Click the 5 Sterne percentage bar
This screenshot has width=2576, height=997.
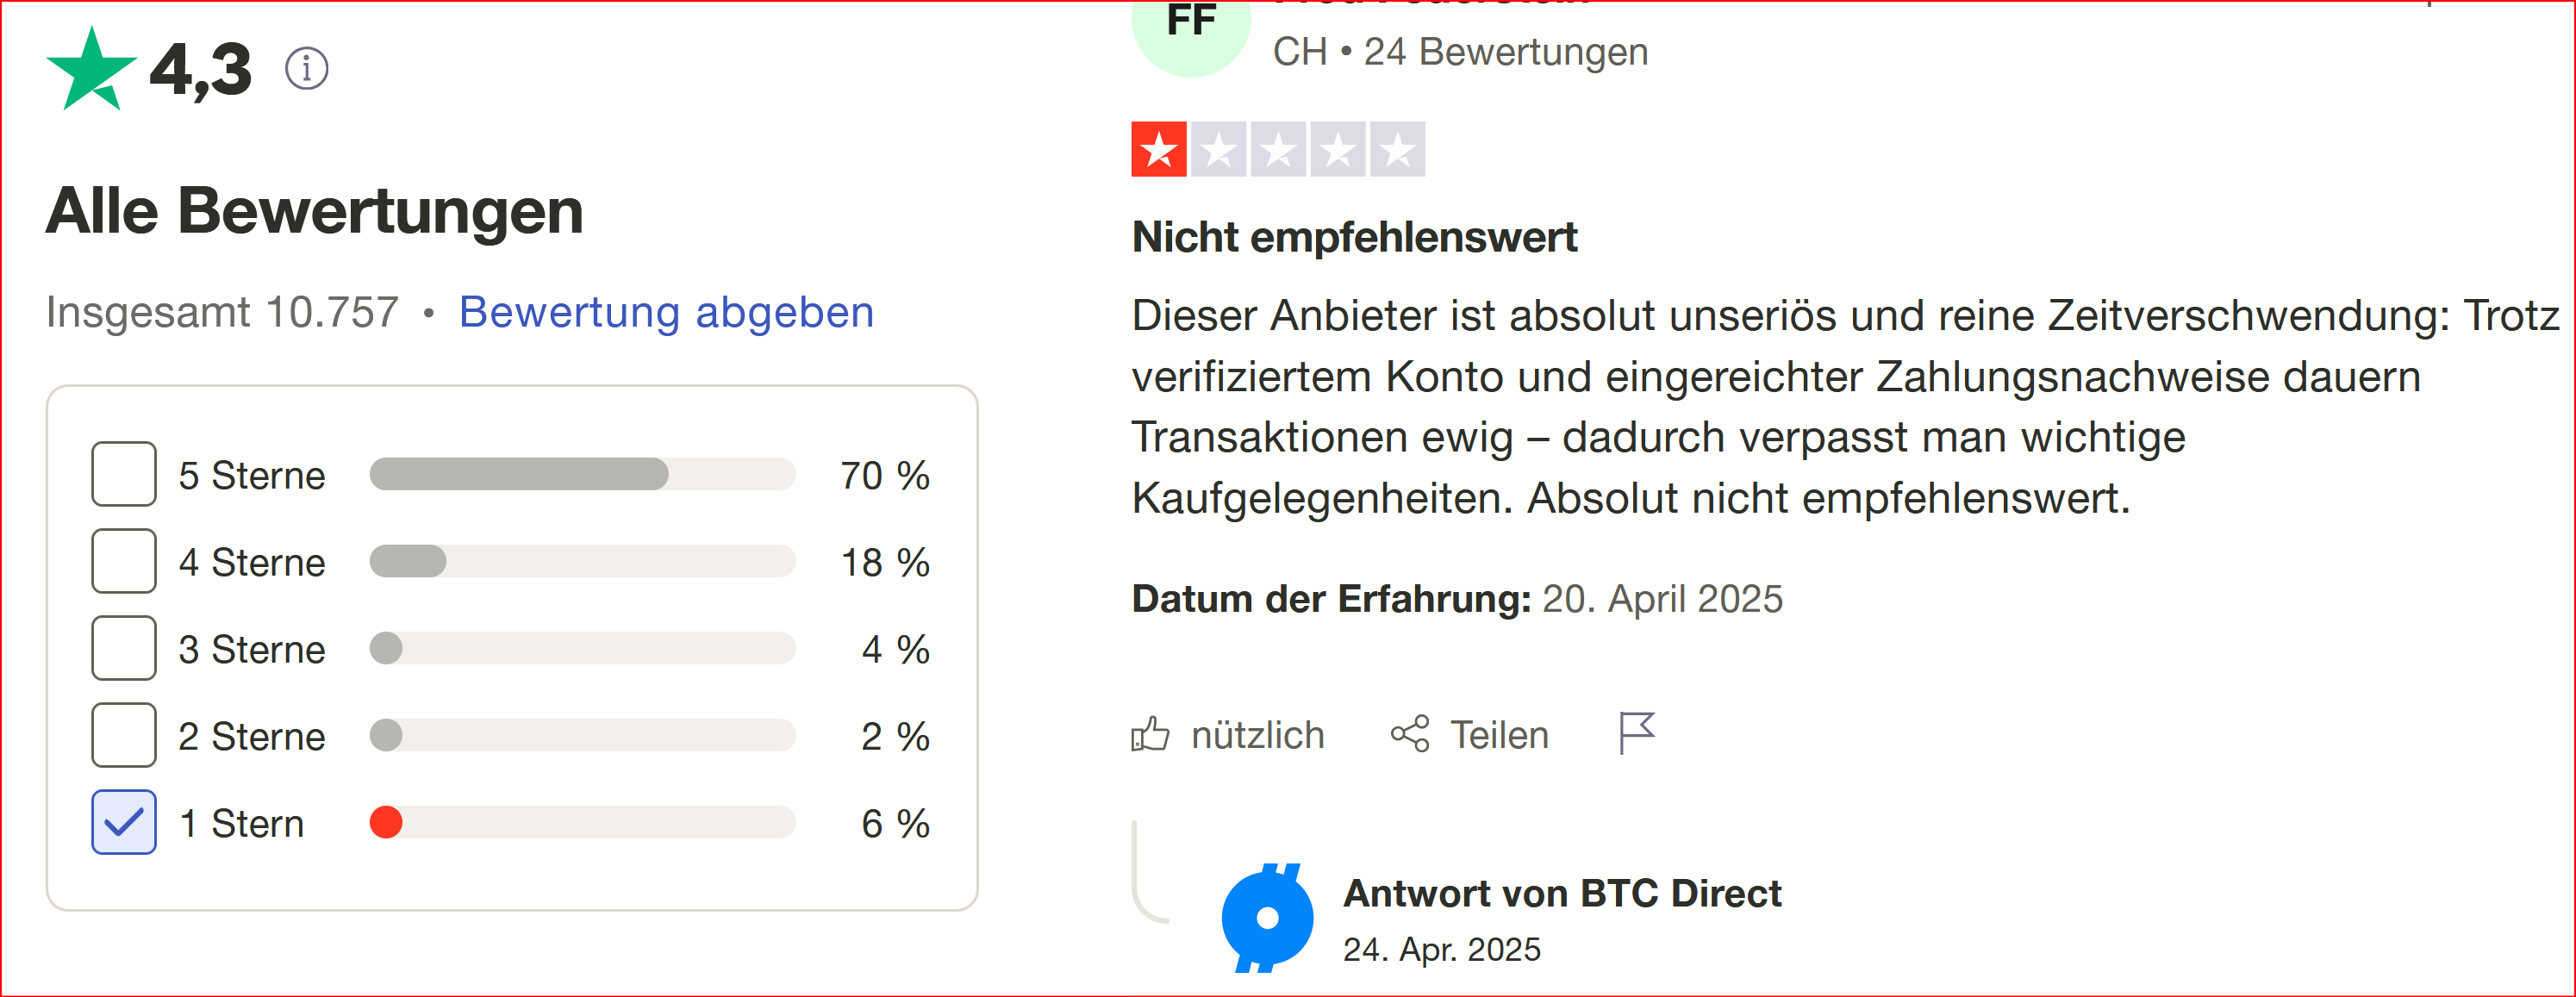click(582, 474)
